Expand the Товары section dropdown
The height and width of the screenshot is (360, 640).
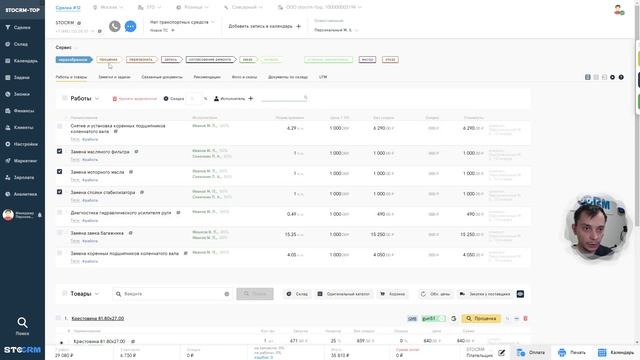tap(97, 293)
